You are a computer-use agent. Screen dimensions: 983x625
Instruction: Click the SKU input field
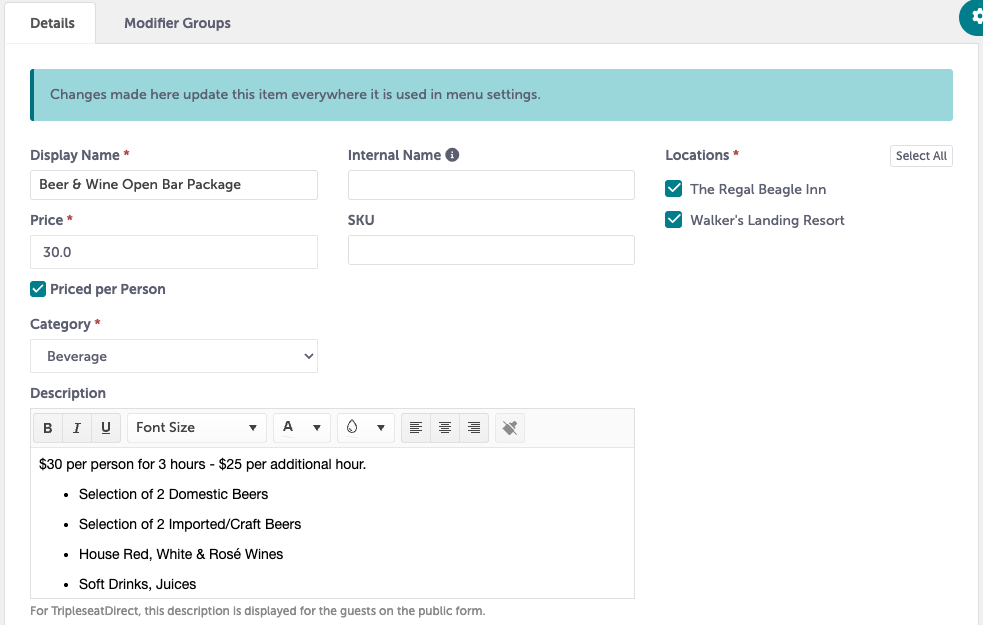point(491,250)
